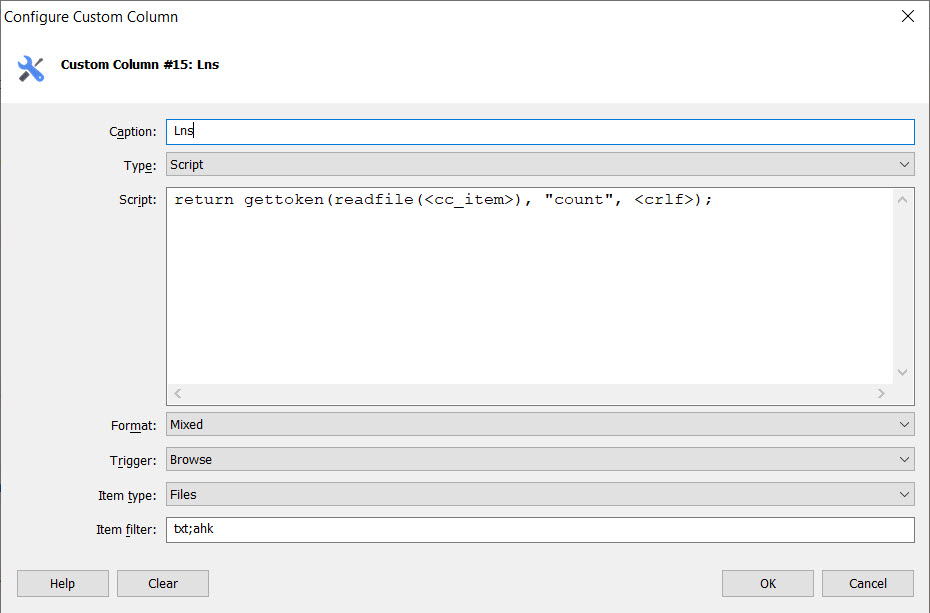The width and height of the screenshot is (930, 613).
Task: Expand the Format dropdown showing Mixed
Action: [540, 425]
